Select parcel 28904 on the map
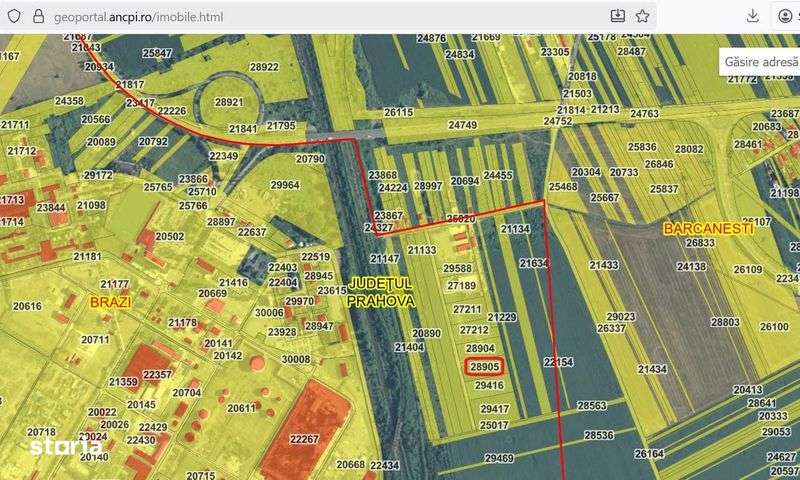This screenshot has width=800, height=480. 480,348
